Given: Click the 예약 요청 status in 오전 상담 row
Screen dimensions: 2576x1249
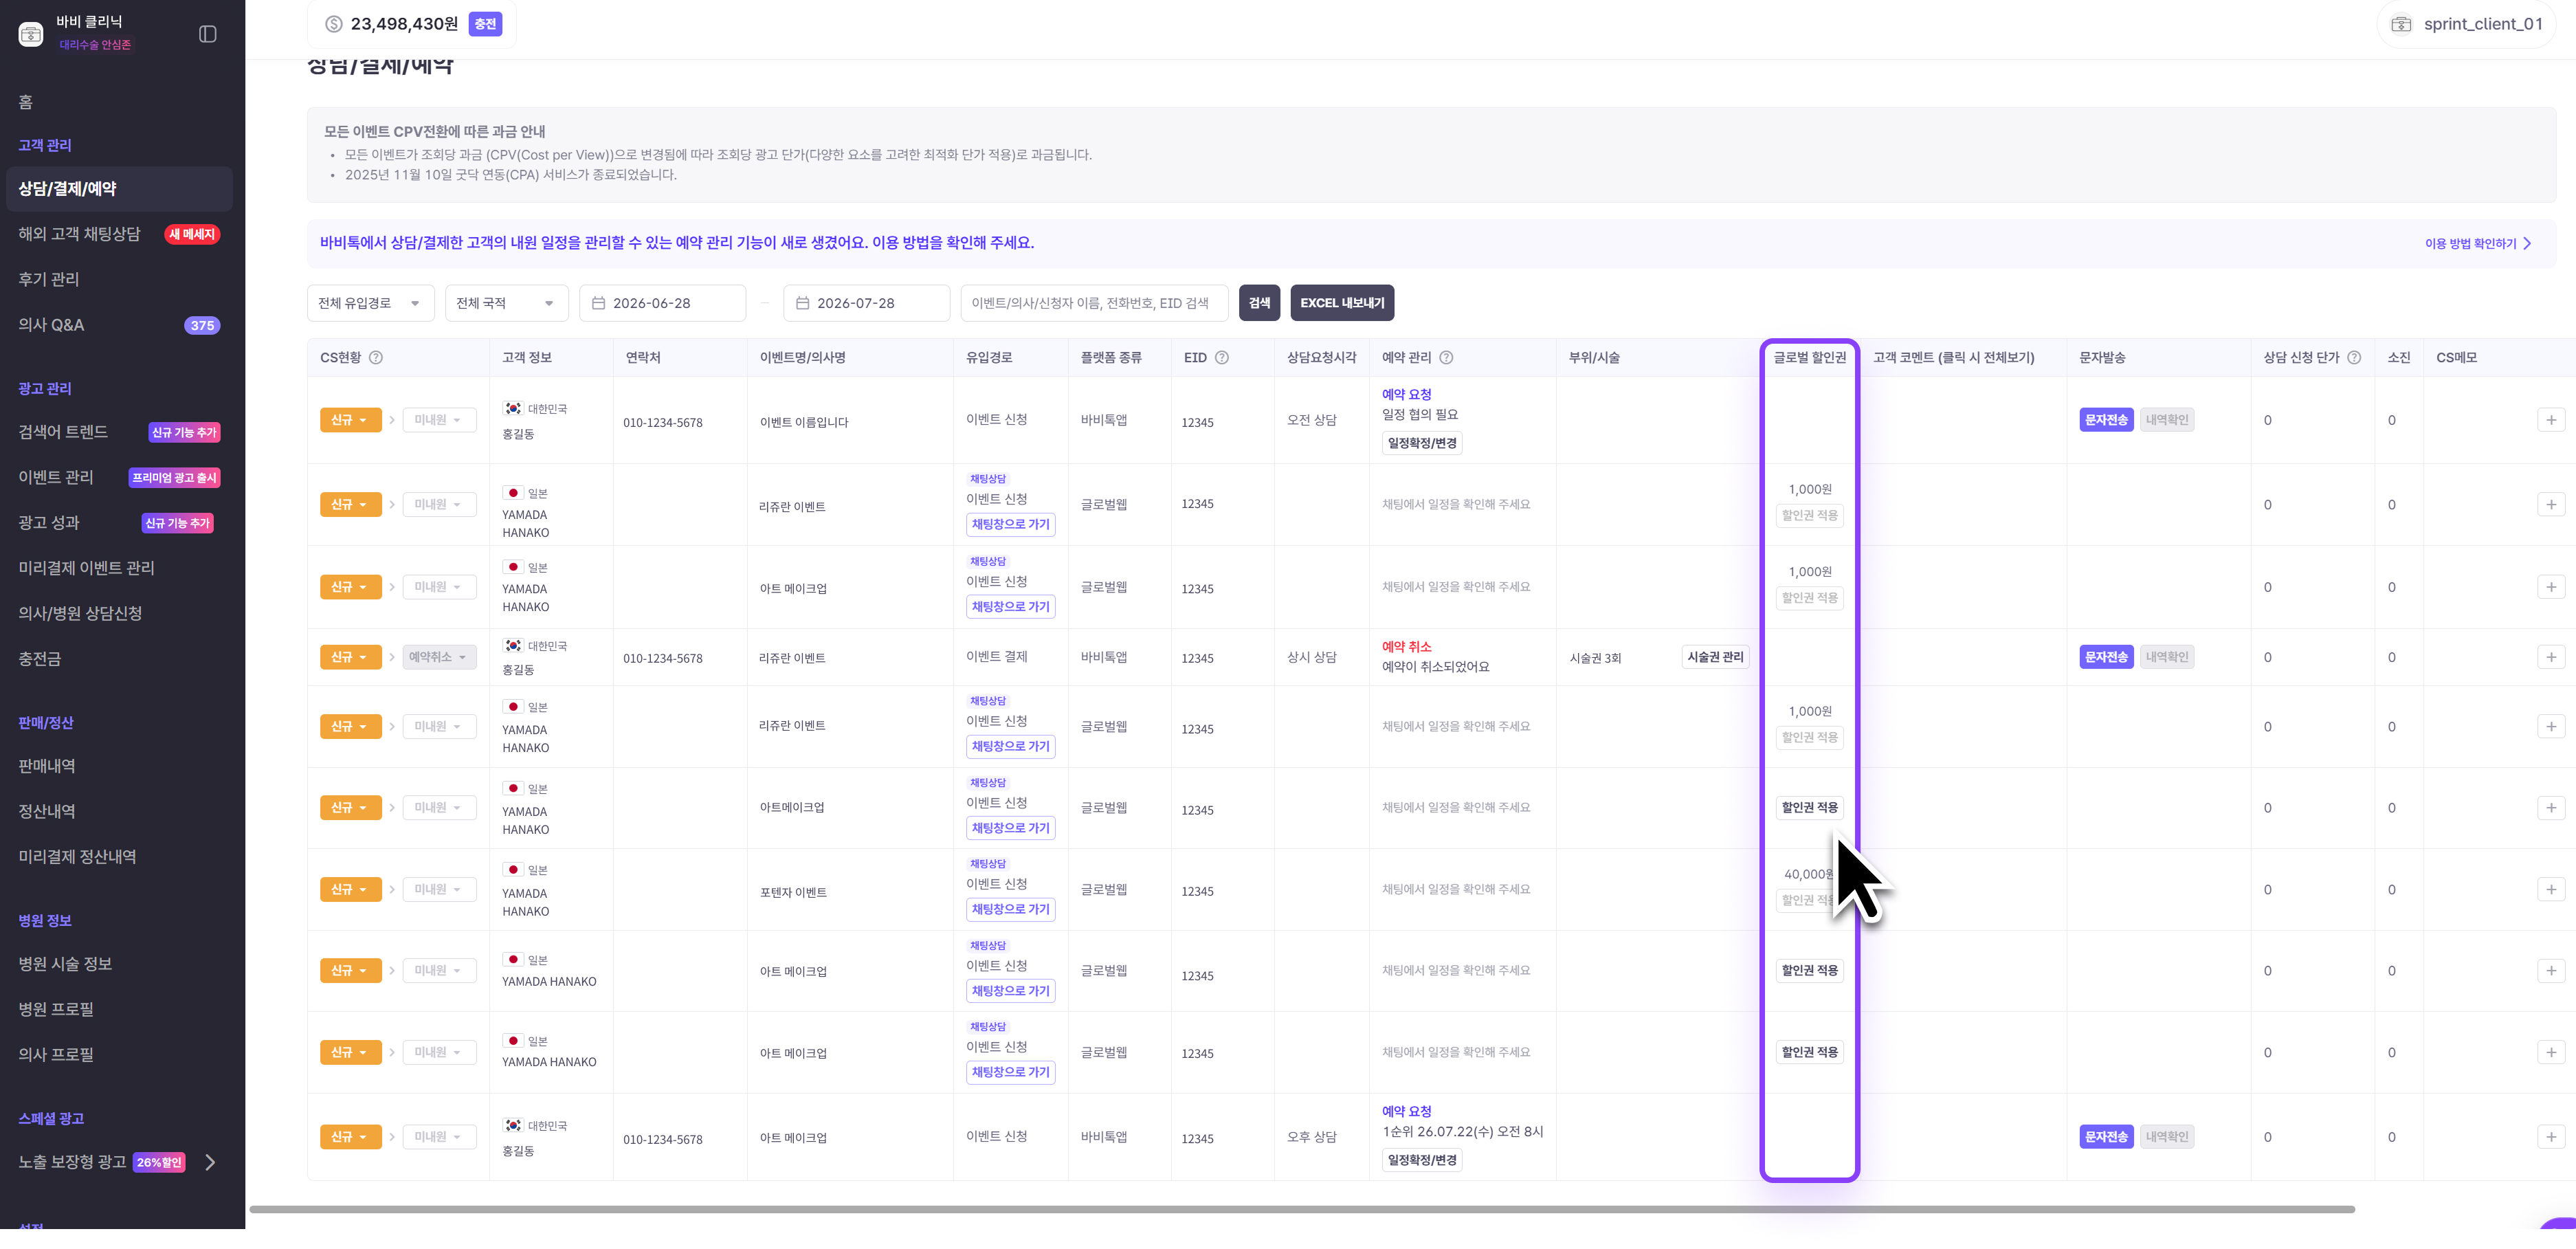Looking at the screenshot, I should click(1407, 395).
